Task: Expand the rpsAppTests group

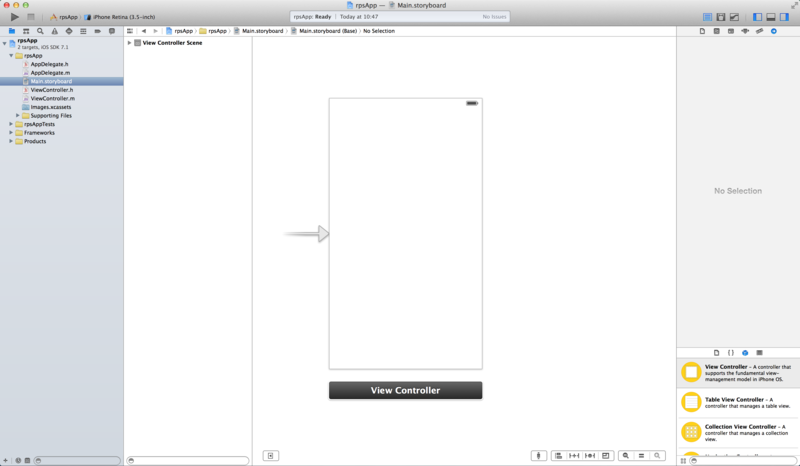Action: 11,124
